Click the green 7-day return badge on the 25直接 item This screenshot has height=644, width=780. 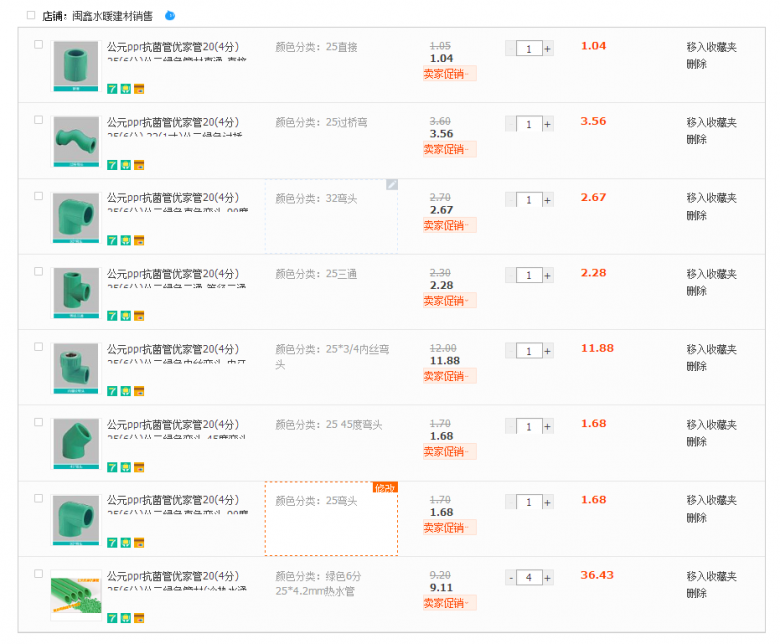click(x=113, y=88)
